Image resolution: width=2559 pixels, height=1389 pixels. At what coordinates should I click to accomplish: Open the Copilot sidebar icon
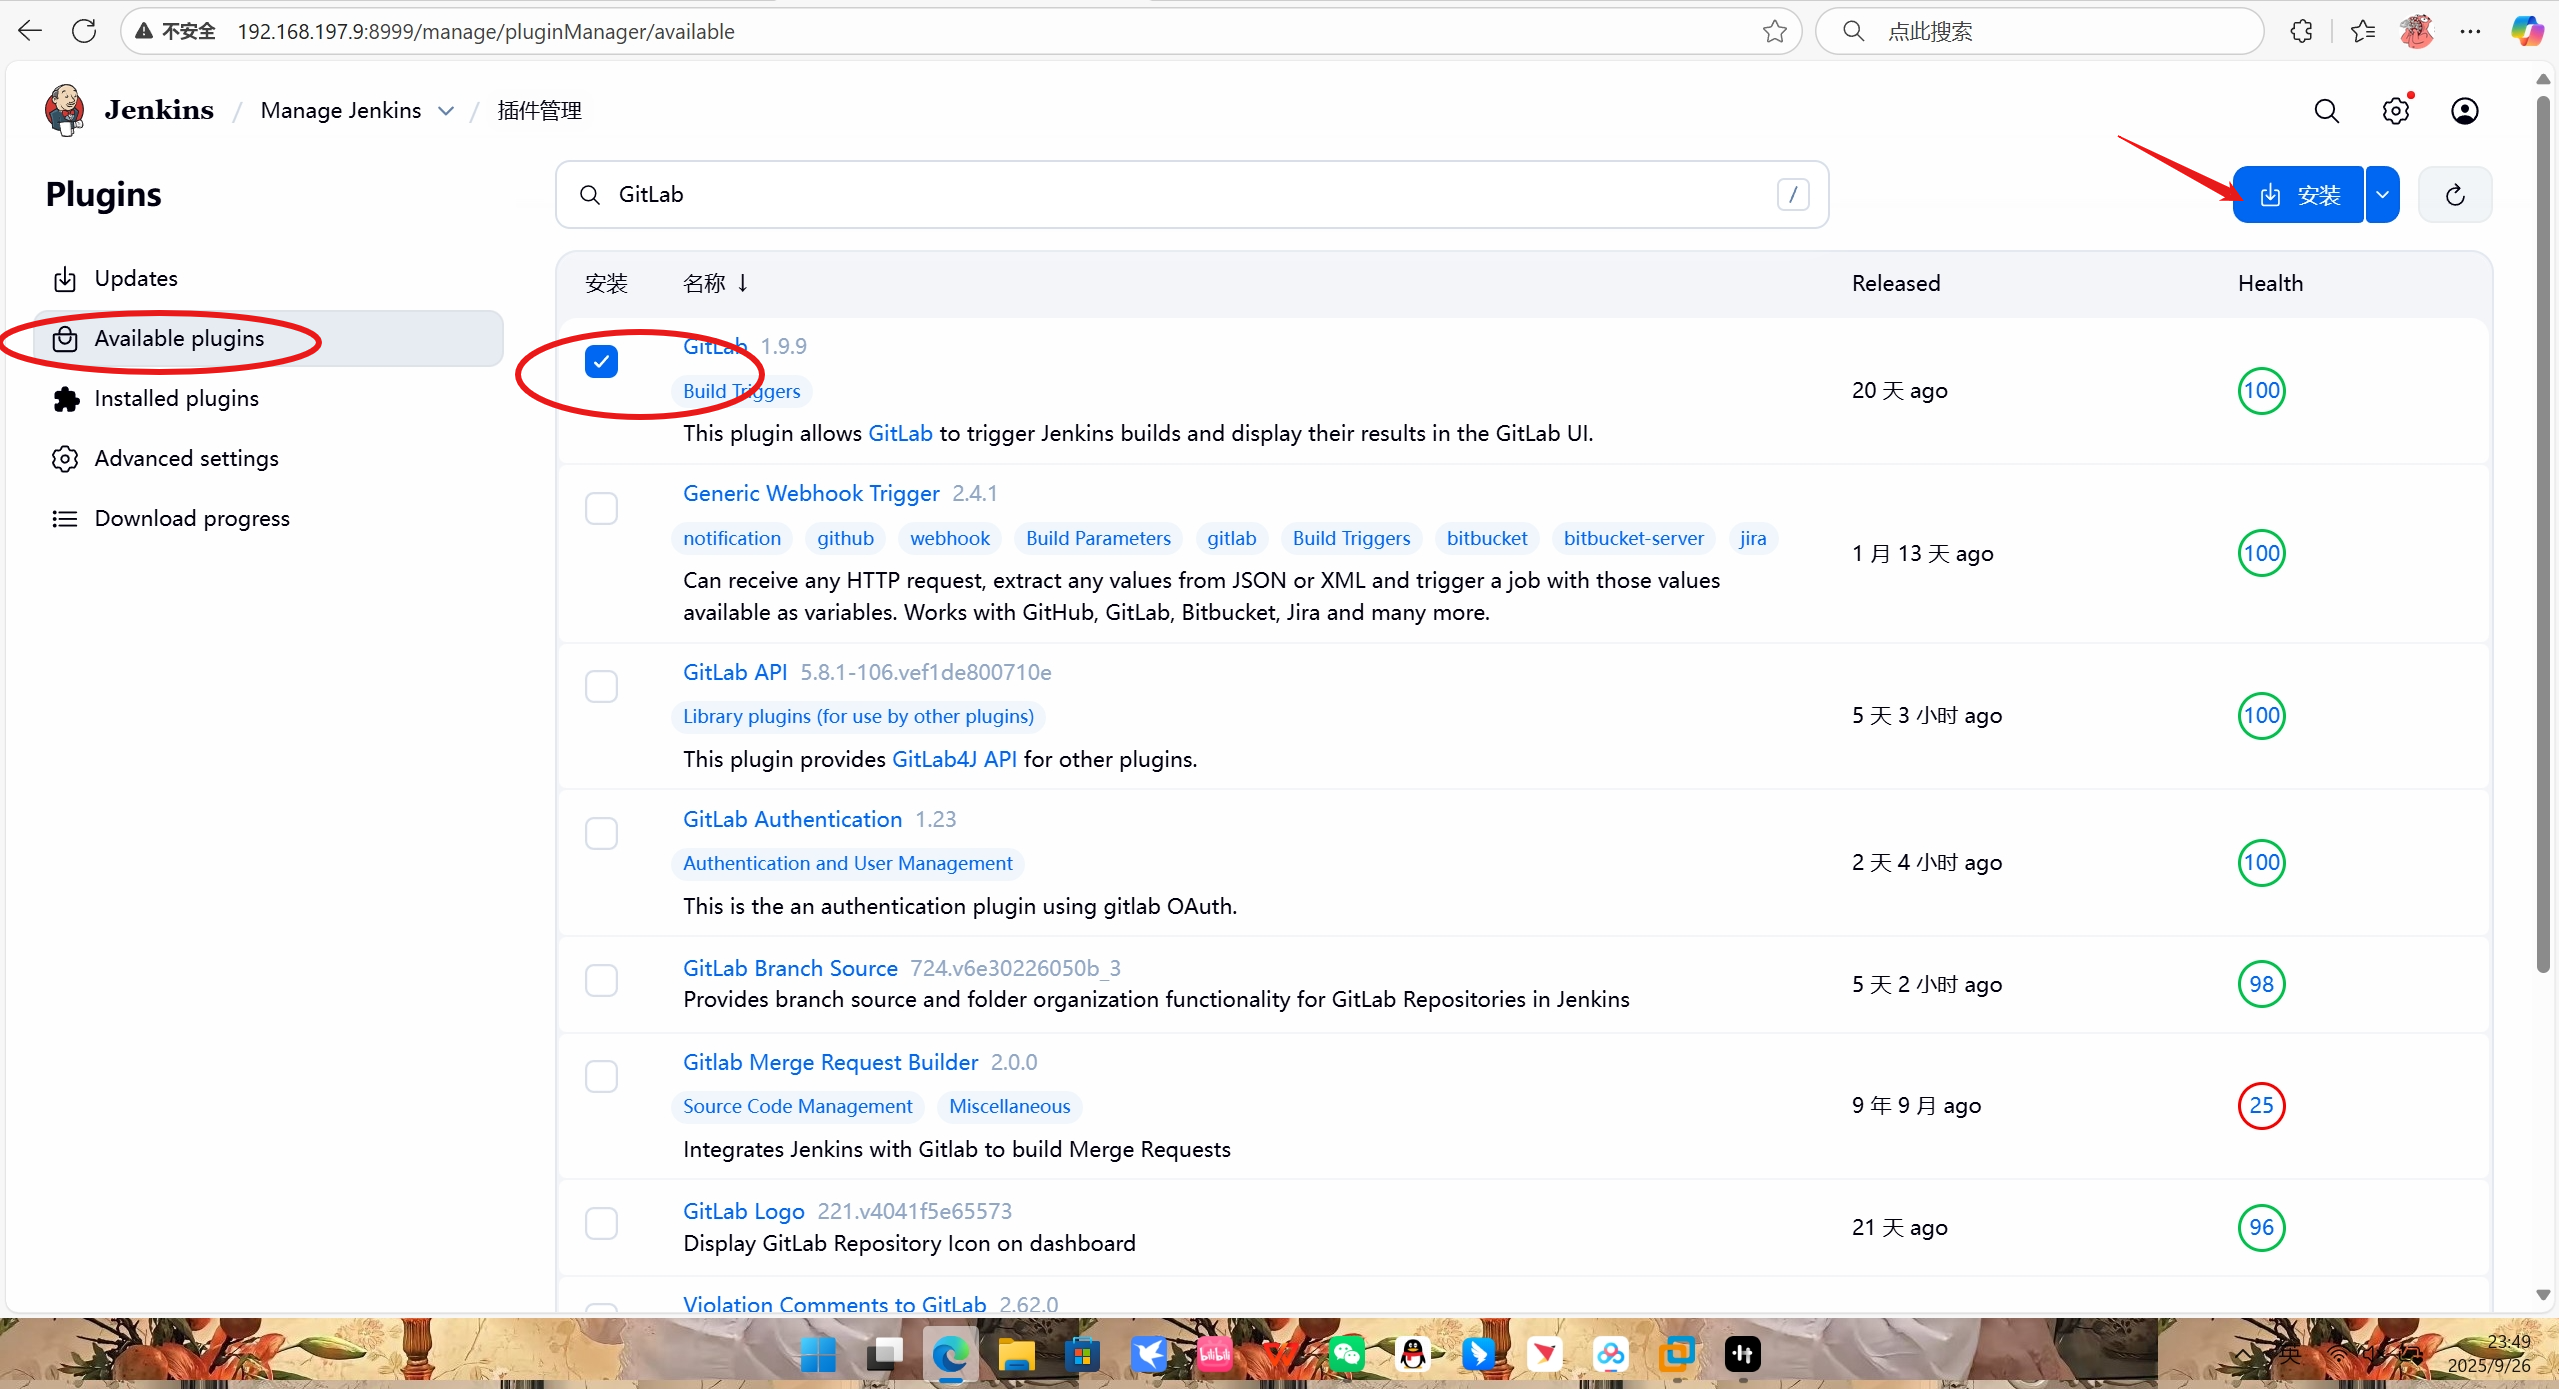(2527, 31)
